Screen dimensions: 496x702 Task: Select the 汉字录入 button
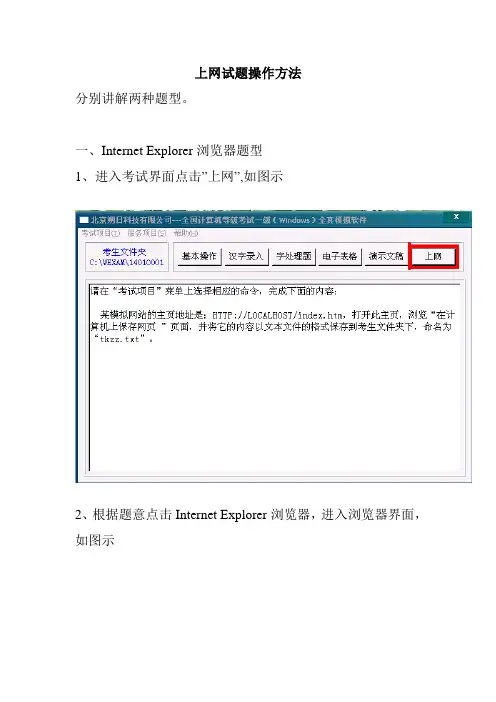[x=246, y=257]
